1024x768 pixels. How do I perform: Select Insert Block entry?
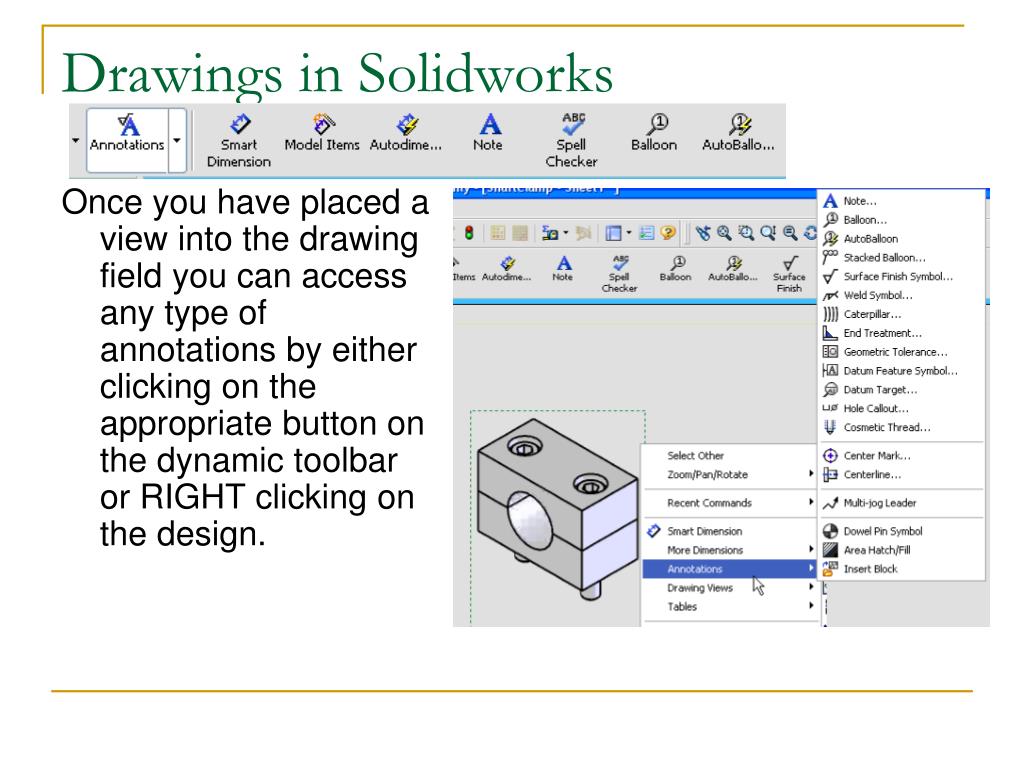click(902, 569)
